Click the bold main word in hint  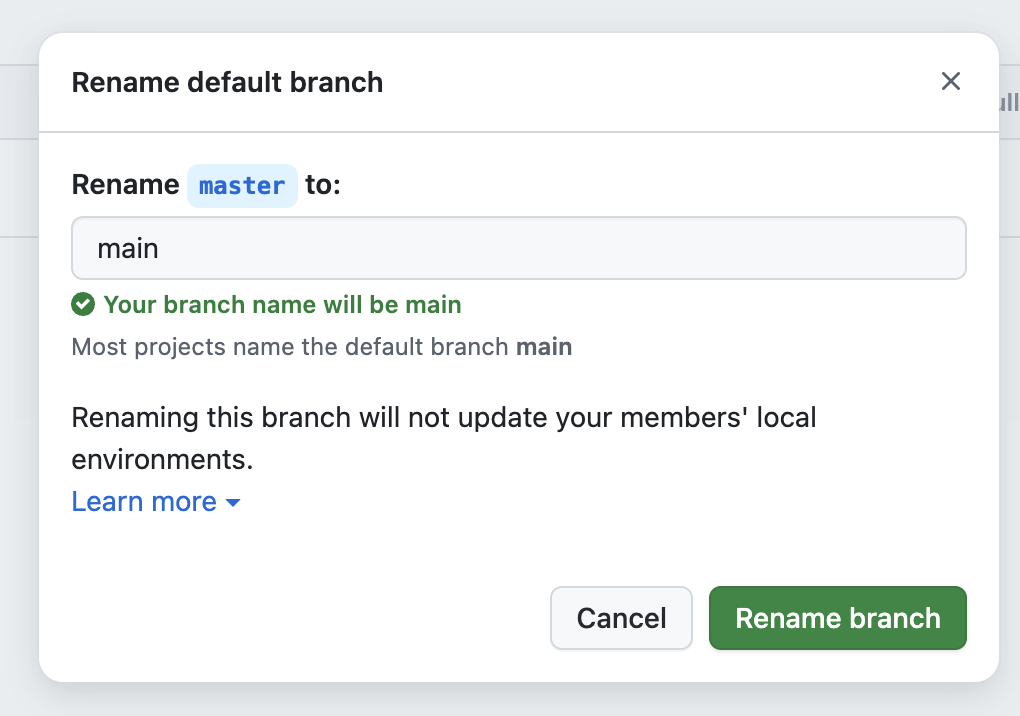click(544, 348)
